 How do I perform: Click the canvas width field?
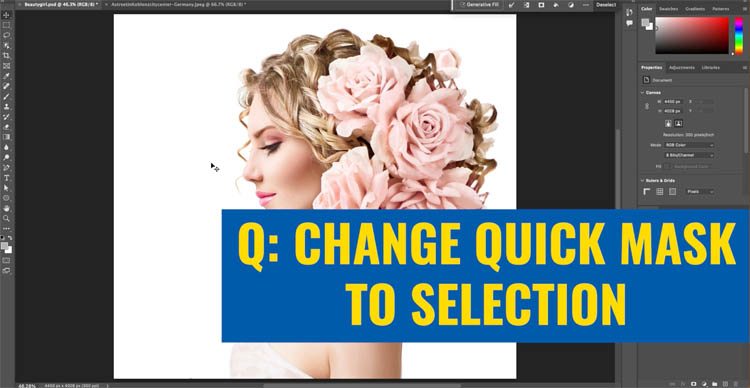coord(674,101)
